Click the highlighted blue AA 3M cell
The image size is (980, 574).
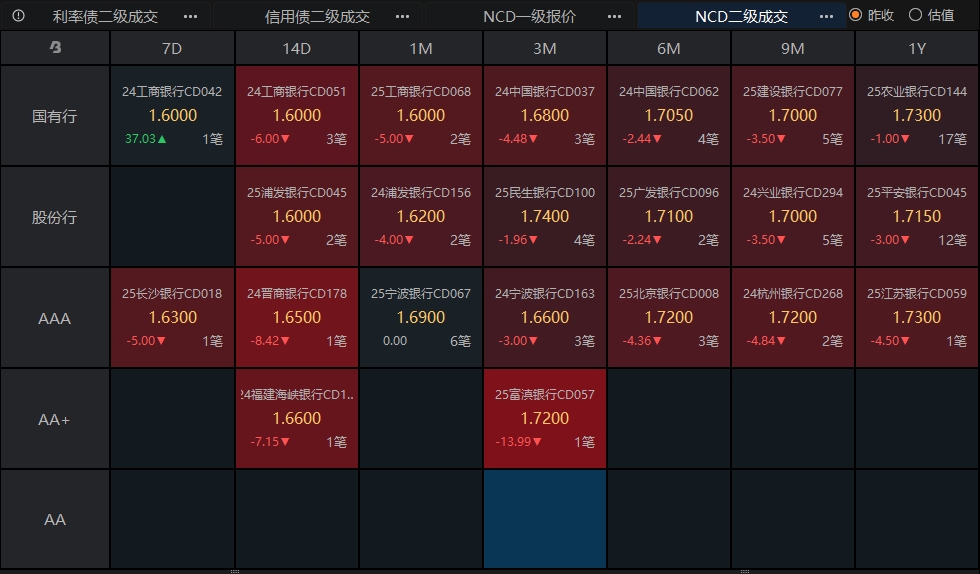tap(544, 520)
